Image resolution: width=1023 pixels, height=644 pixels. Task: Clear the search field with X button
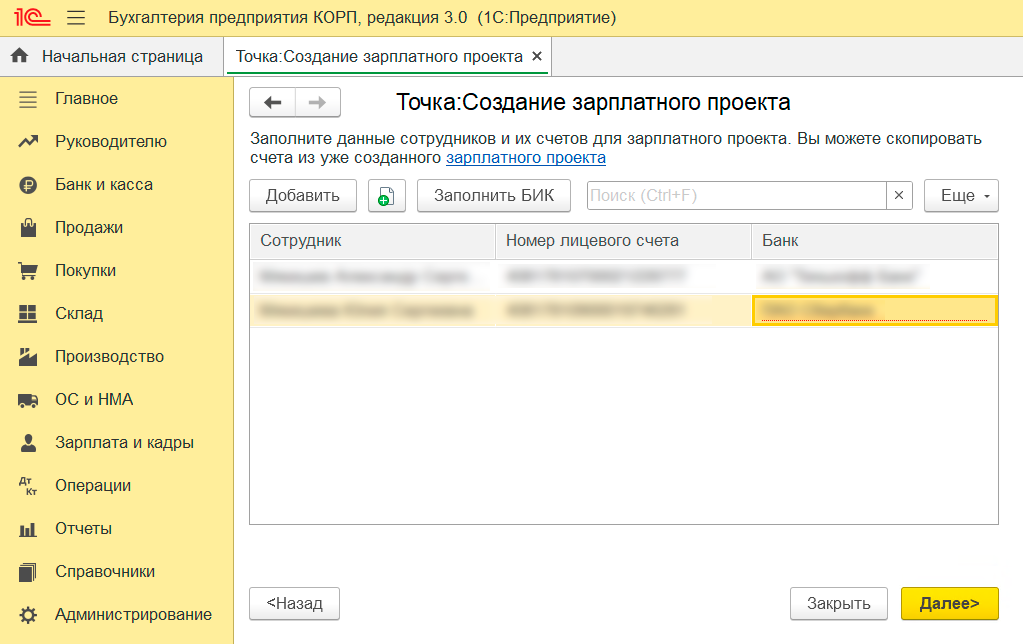[x=899, y=196]
